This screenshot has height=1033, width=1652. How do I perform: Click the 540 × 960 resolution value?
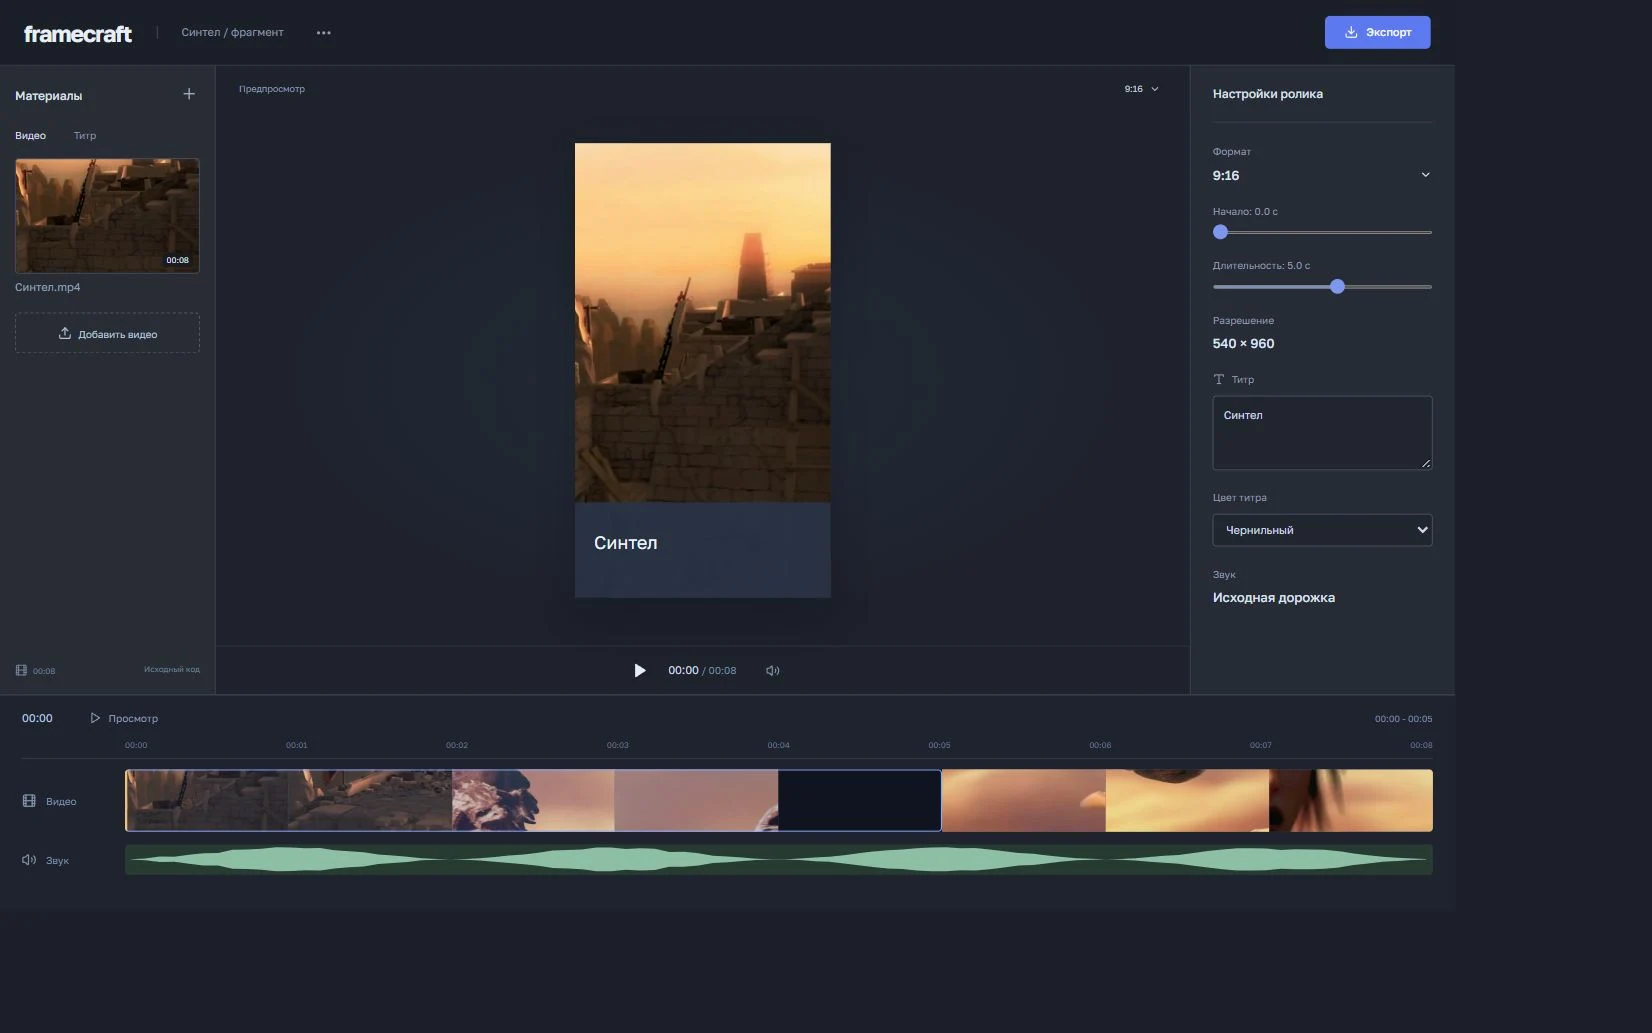pyautogui.click(x=1243, y=343)
